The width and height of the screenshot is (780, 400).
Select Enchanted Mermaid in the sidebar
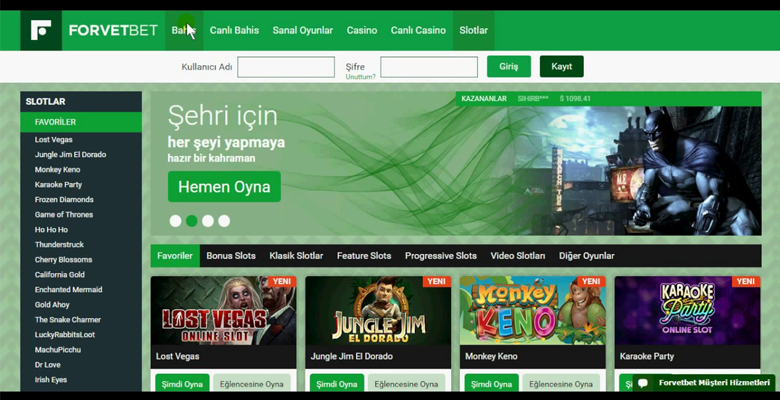pyautogui.click(x=68, y=290)
